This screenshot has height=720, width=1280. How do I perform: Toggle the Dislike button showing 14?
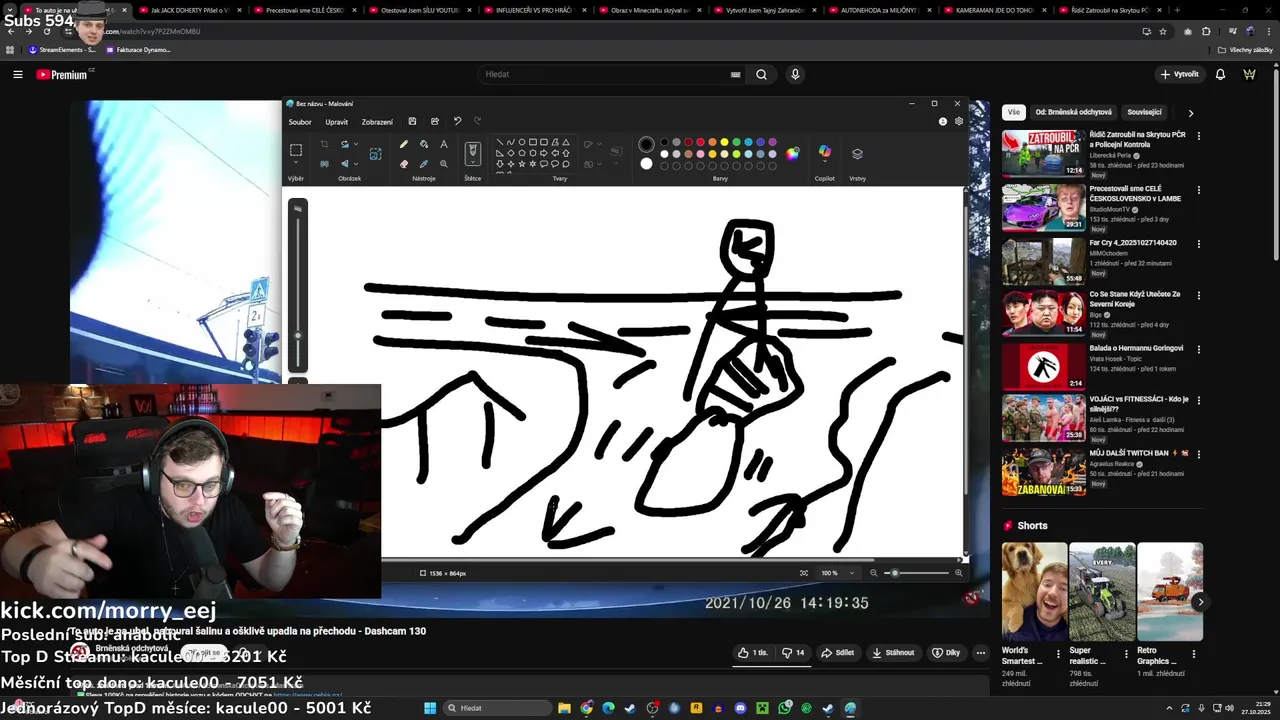[x=793, y=653]
